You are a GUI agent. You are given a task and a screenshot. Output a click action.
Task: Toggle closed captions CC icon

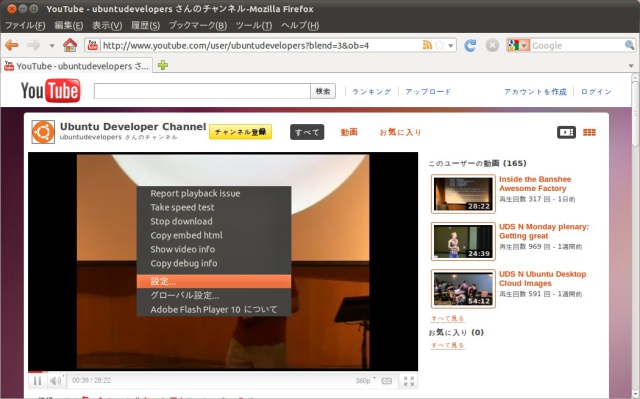[x=387, y=381]
